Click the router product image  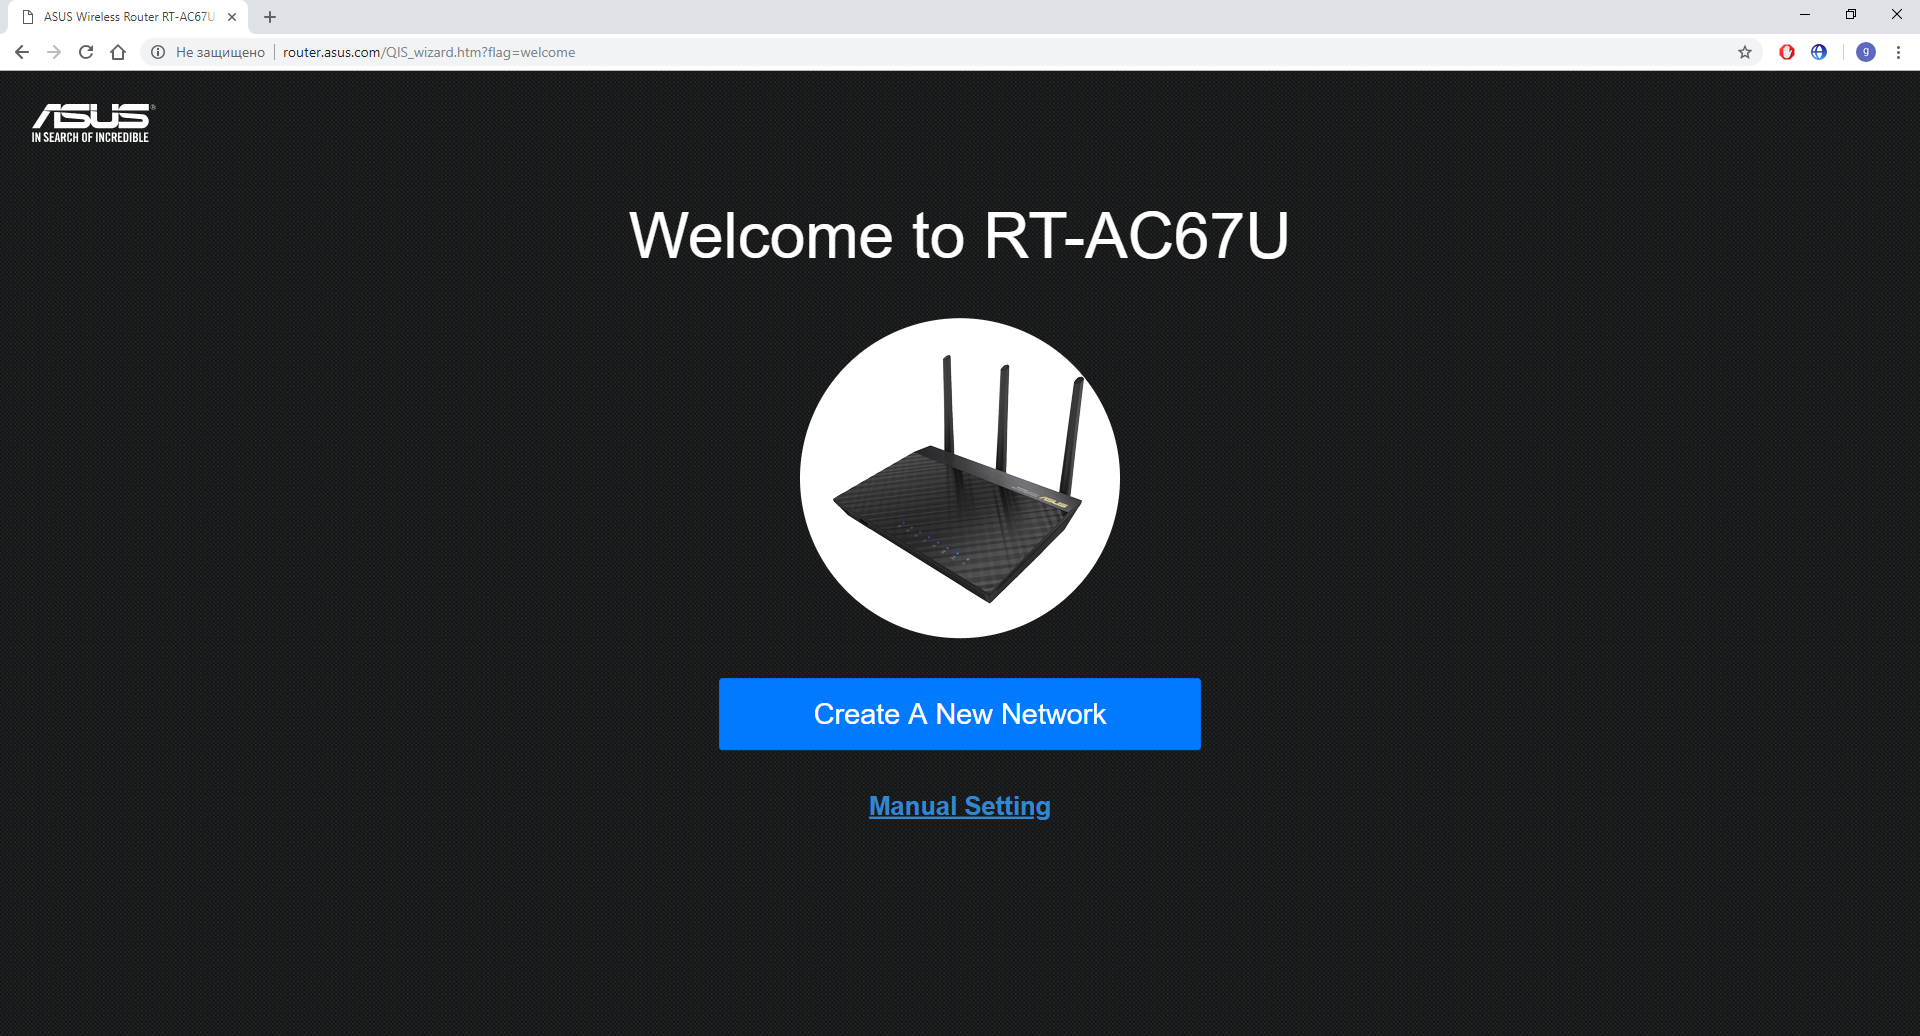click(960, 478)
